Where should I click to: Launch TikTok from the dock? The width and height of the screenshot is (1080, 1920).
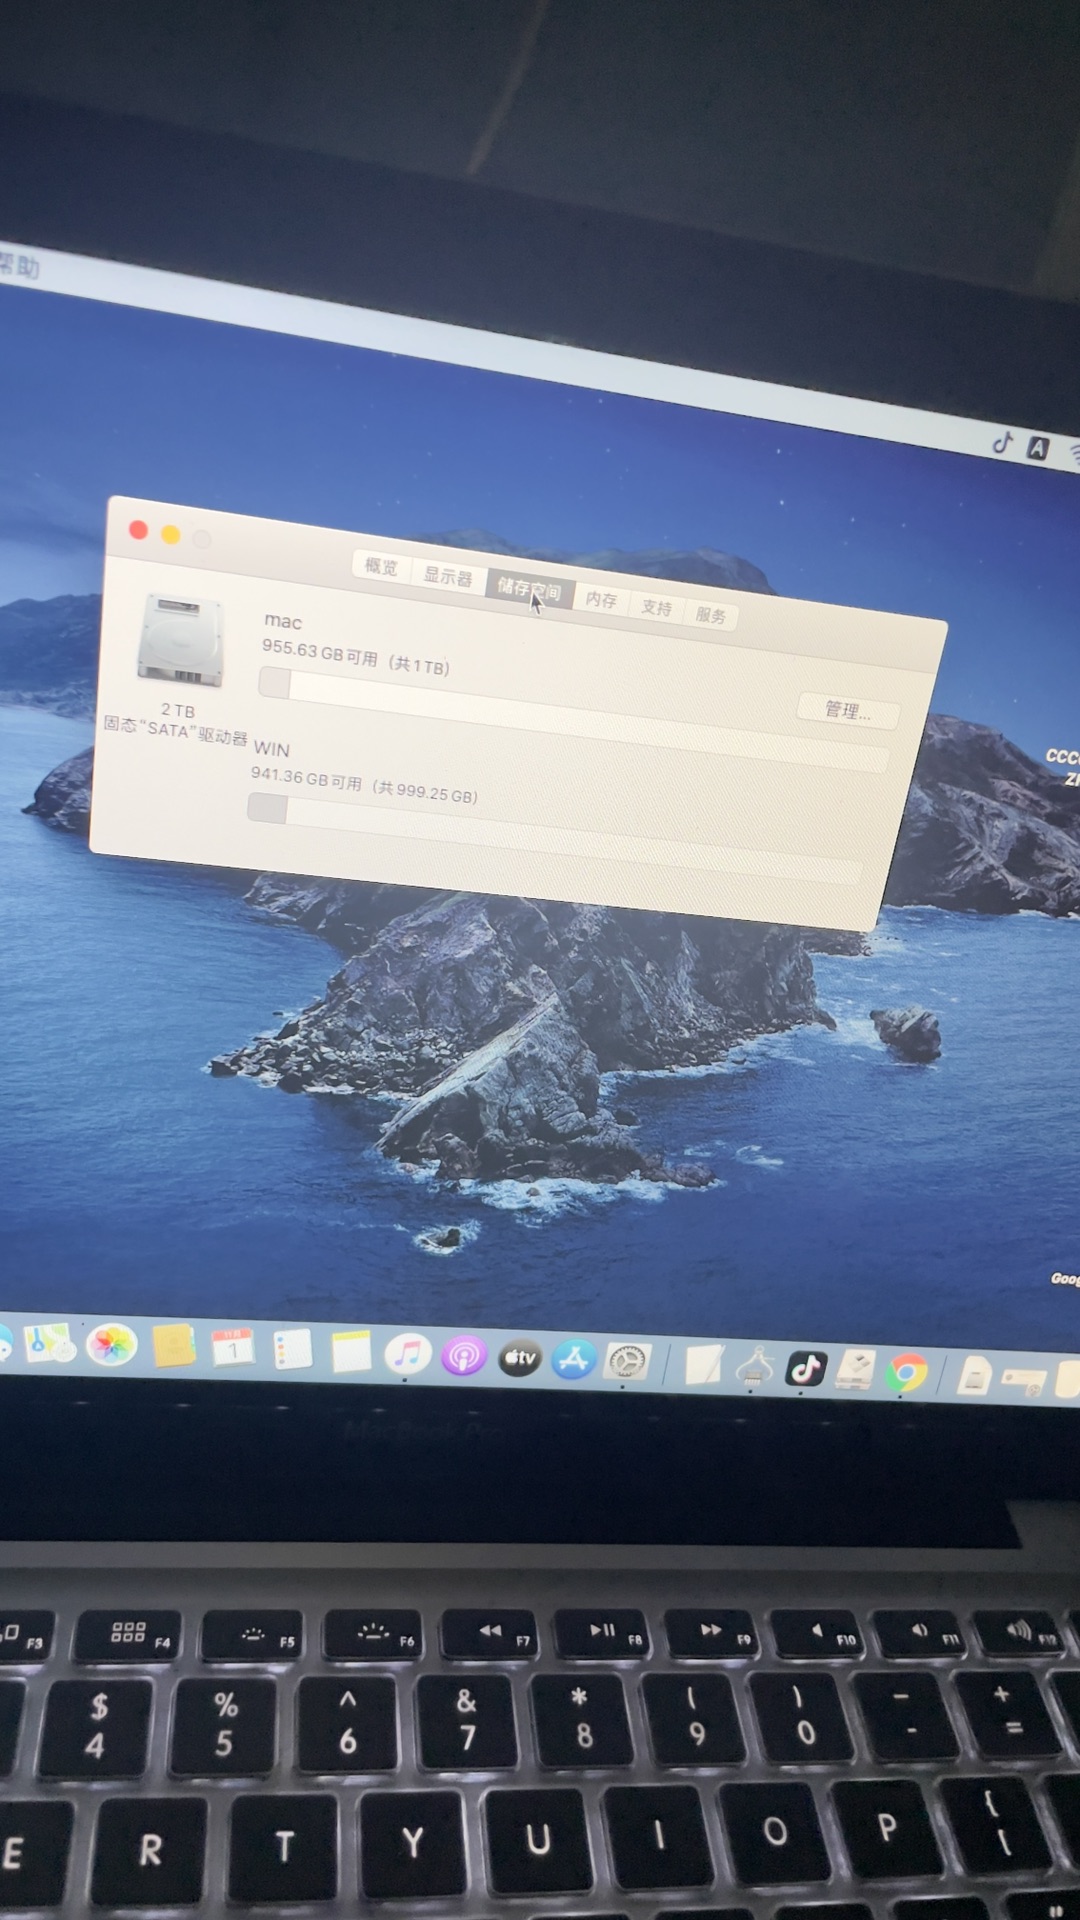[805, 1368]
